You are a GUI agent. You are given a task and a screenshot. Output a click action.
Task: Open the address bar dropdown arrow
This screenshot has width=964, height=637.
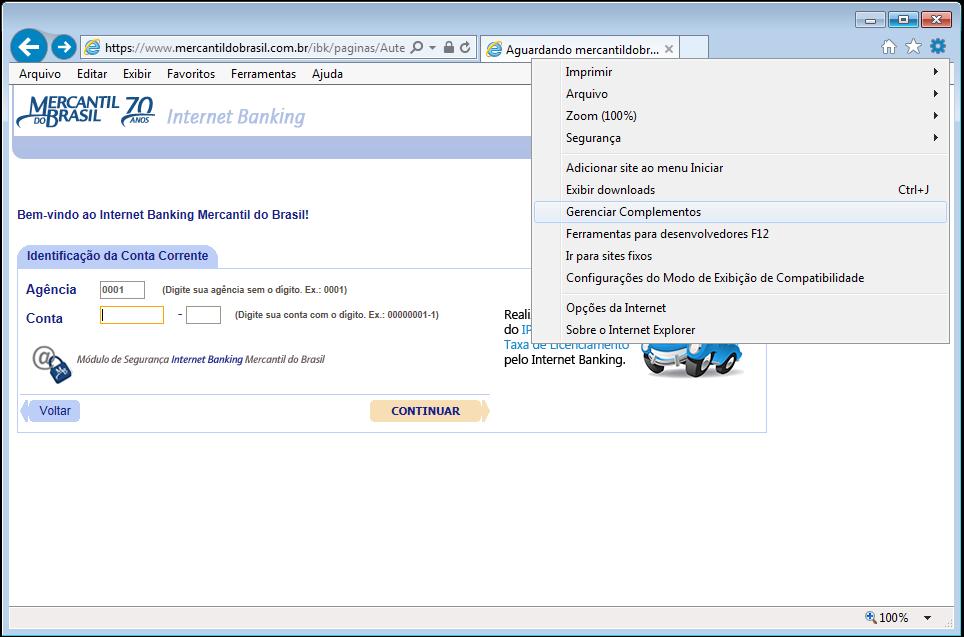[432, 47]
